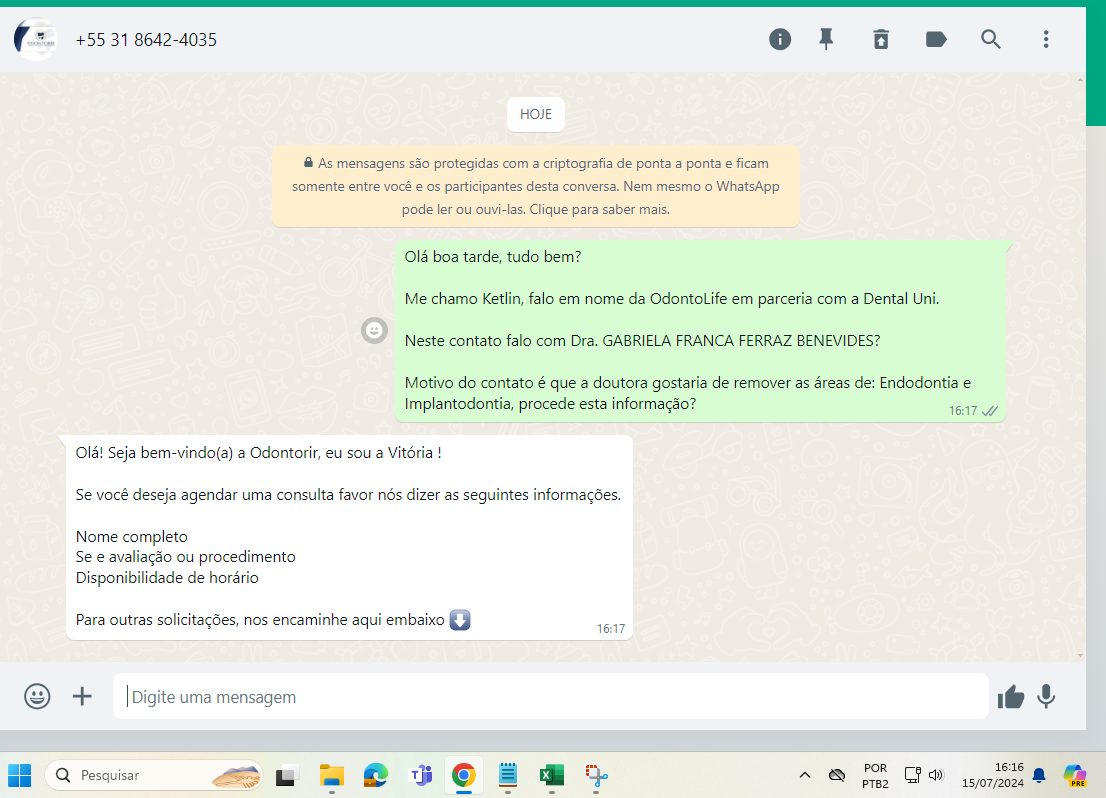Open Notepad app on taskbar

(x=508, y=775)
